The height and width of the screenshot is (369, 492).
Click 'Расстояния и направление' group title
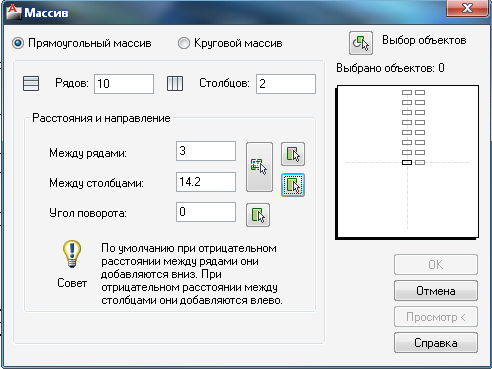point(101,118)
